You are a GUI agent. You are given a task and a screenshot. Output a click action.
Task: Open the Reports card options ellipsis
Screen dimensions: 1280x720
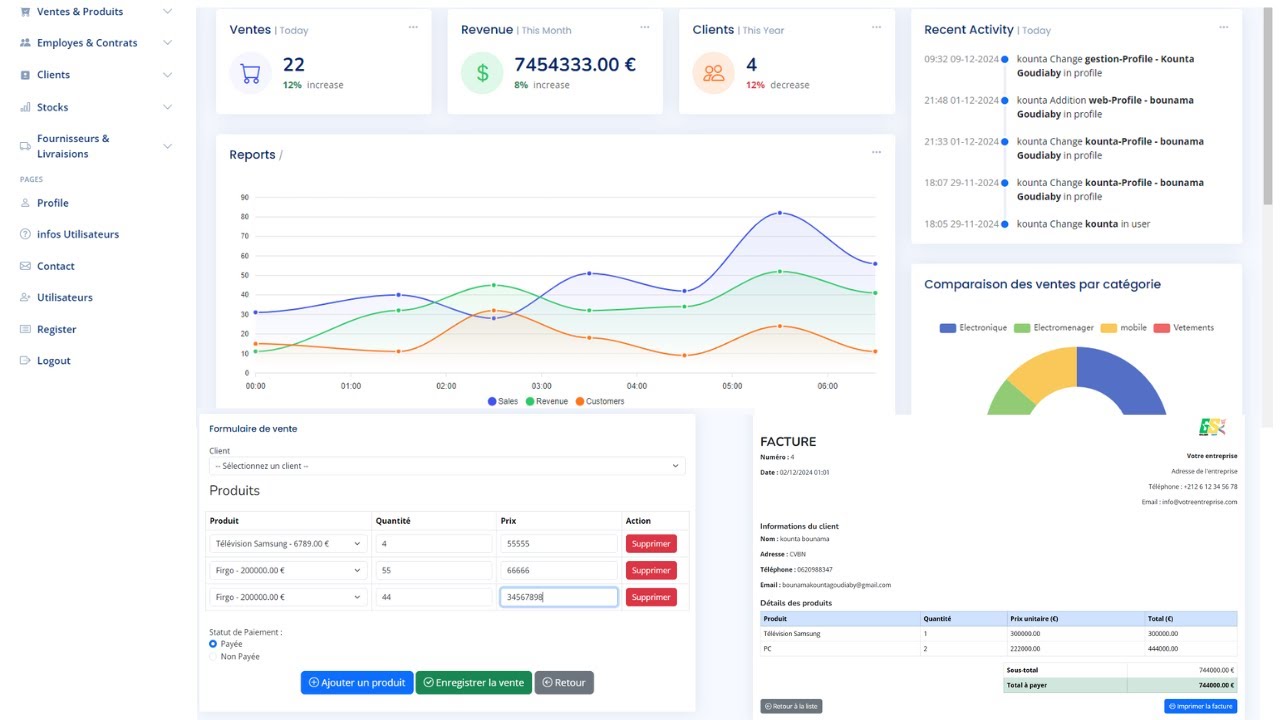click(x=876, y=152)
